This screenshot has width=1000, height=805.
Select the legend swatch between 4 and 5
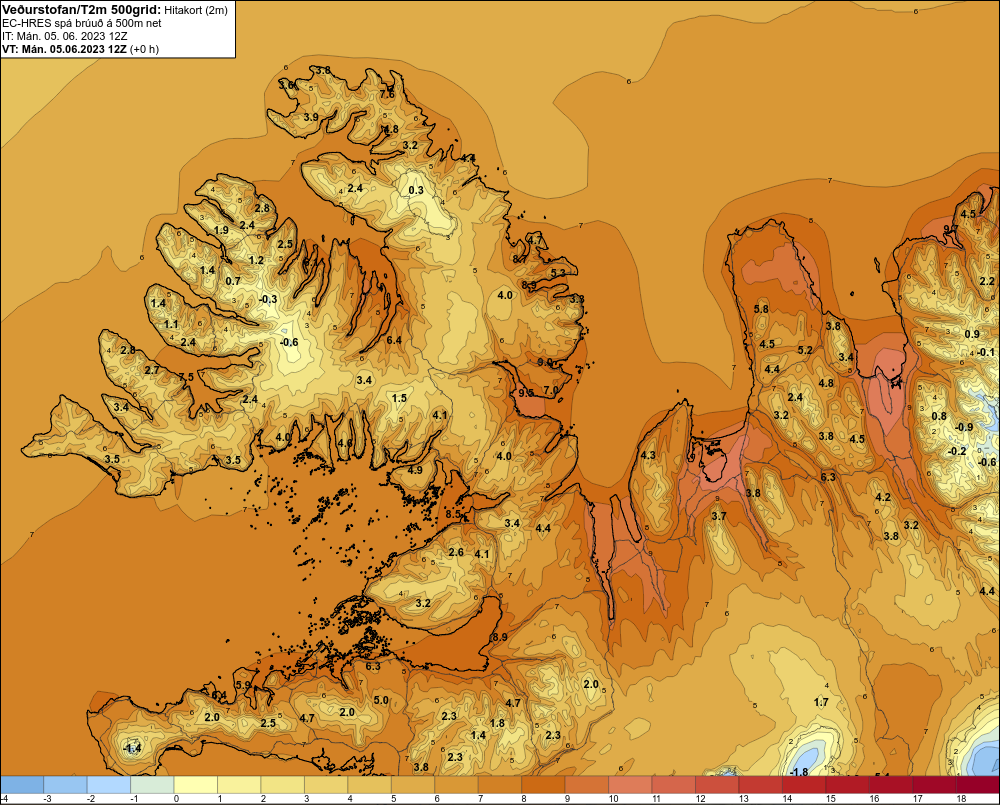tap(369, 785)
